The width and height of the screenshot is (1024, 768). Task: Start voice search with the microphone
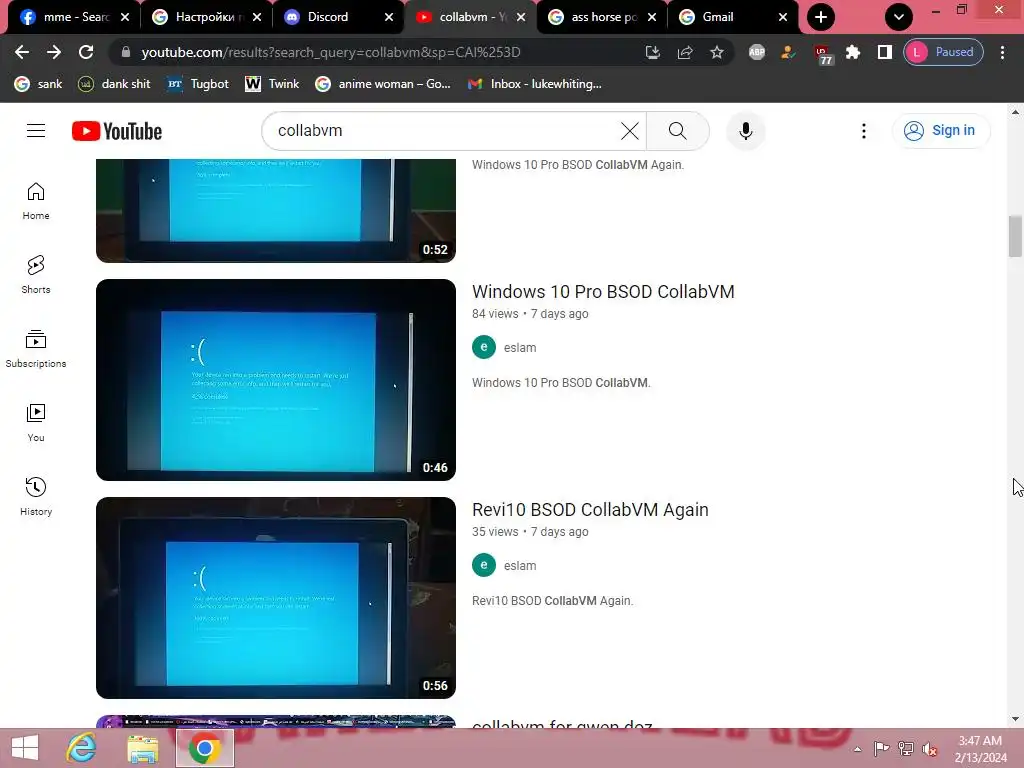[745, 131]
